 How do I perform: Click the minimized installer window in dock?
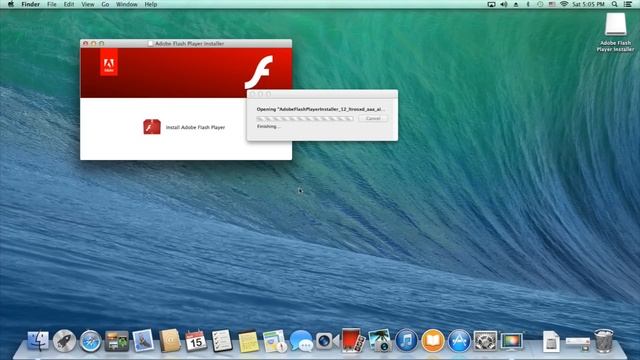pyautogui.click(x=578, y=344)
